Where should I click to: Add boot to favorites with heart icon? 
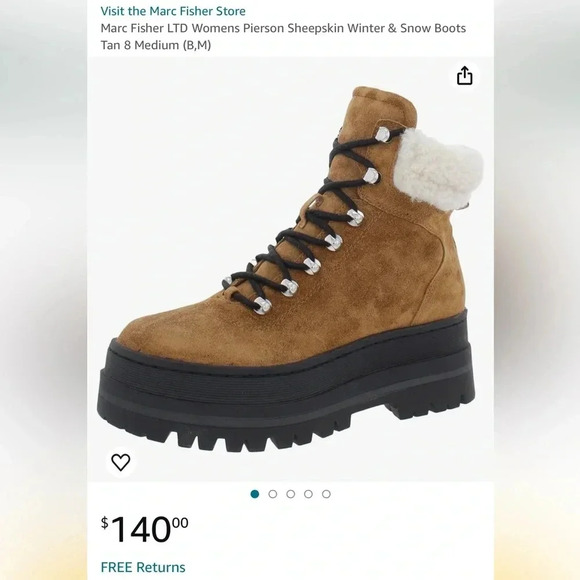pyautogui.click(x=121, y=462)
